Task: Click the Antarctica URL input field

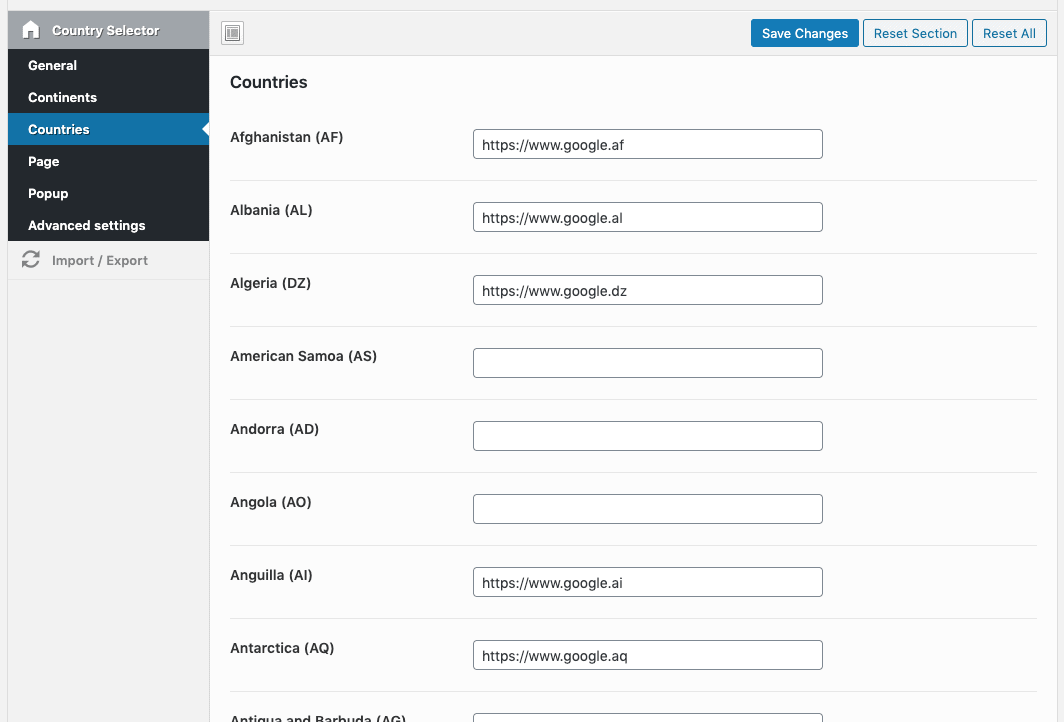Action: [x=647, y=654]
